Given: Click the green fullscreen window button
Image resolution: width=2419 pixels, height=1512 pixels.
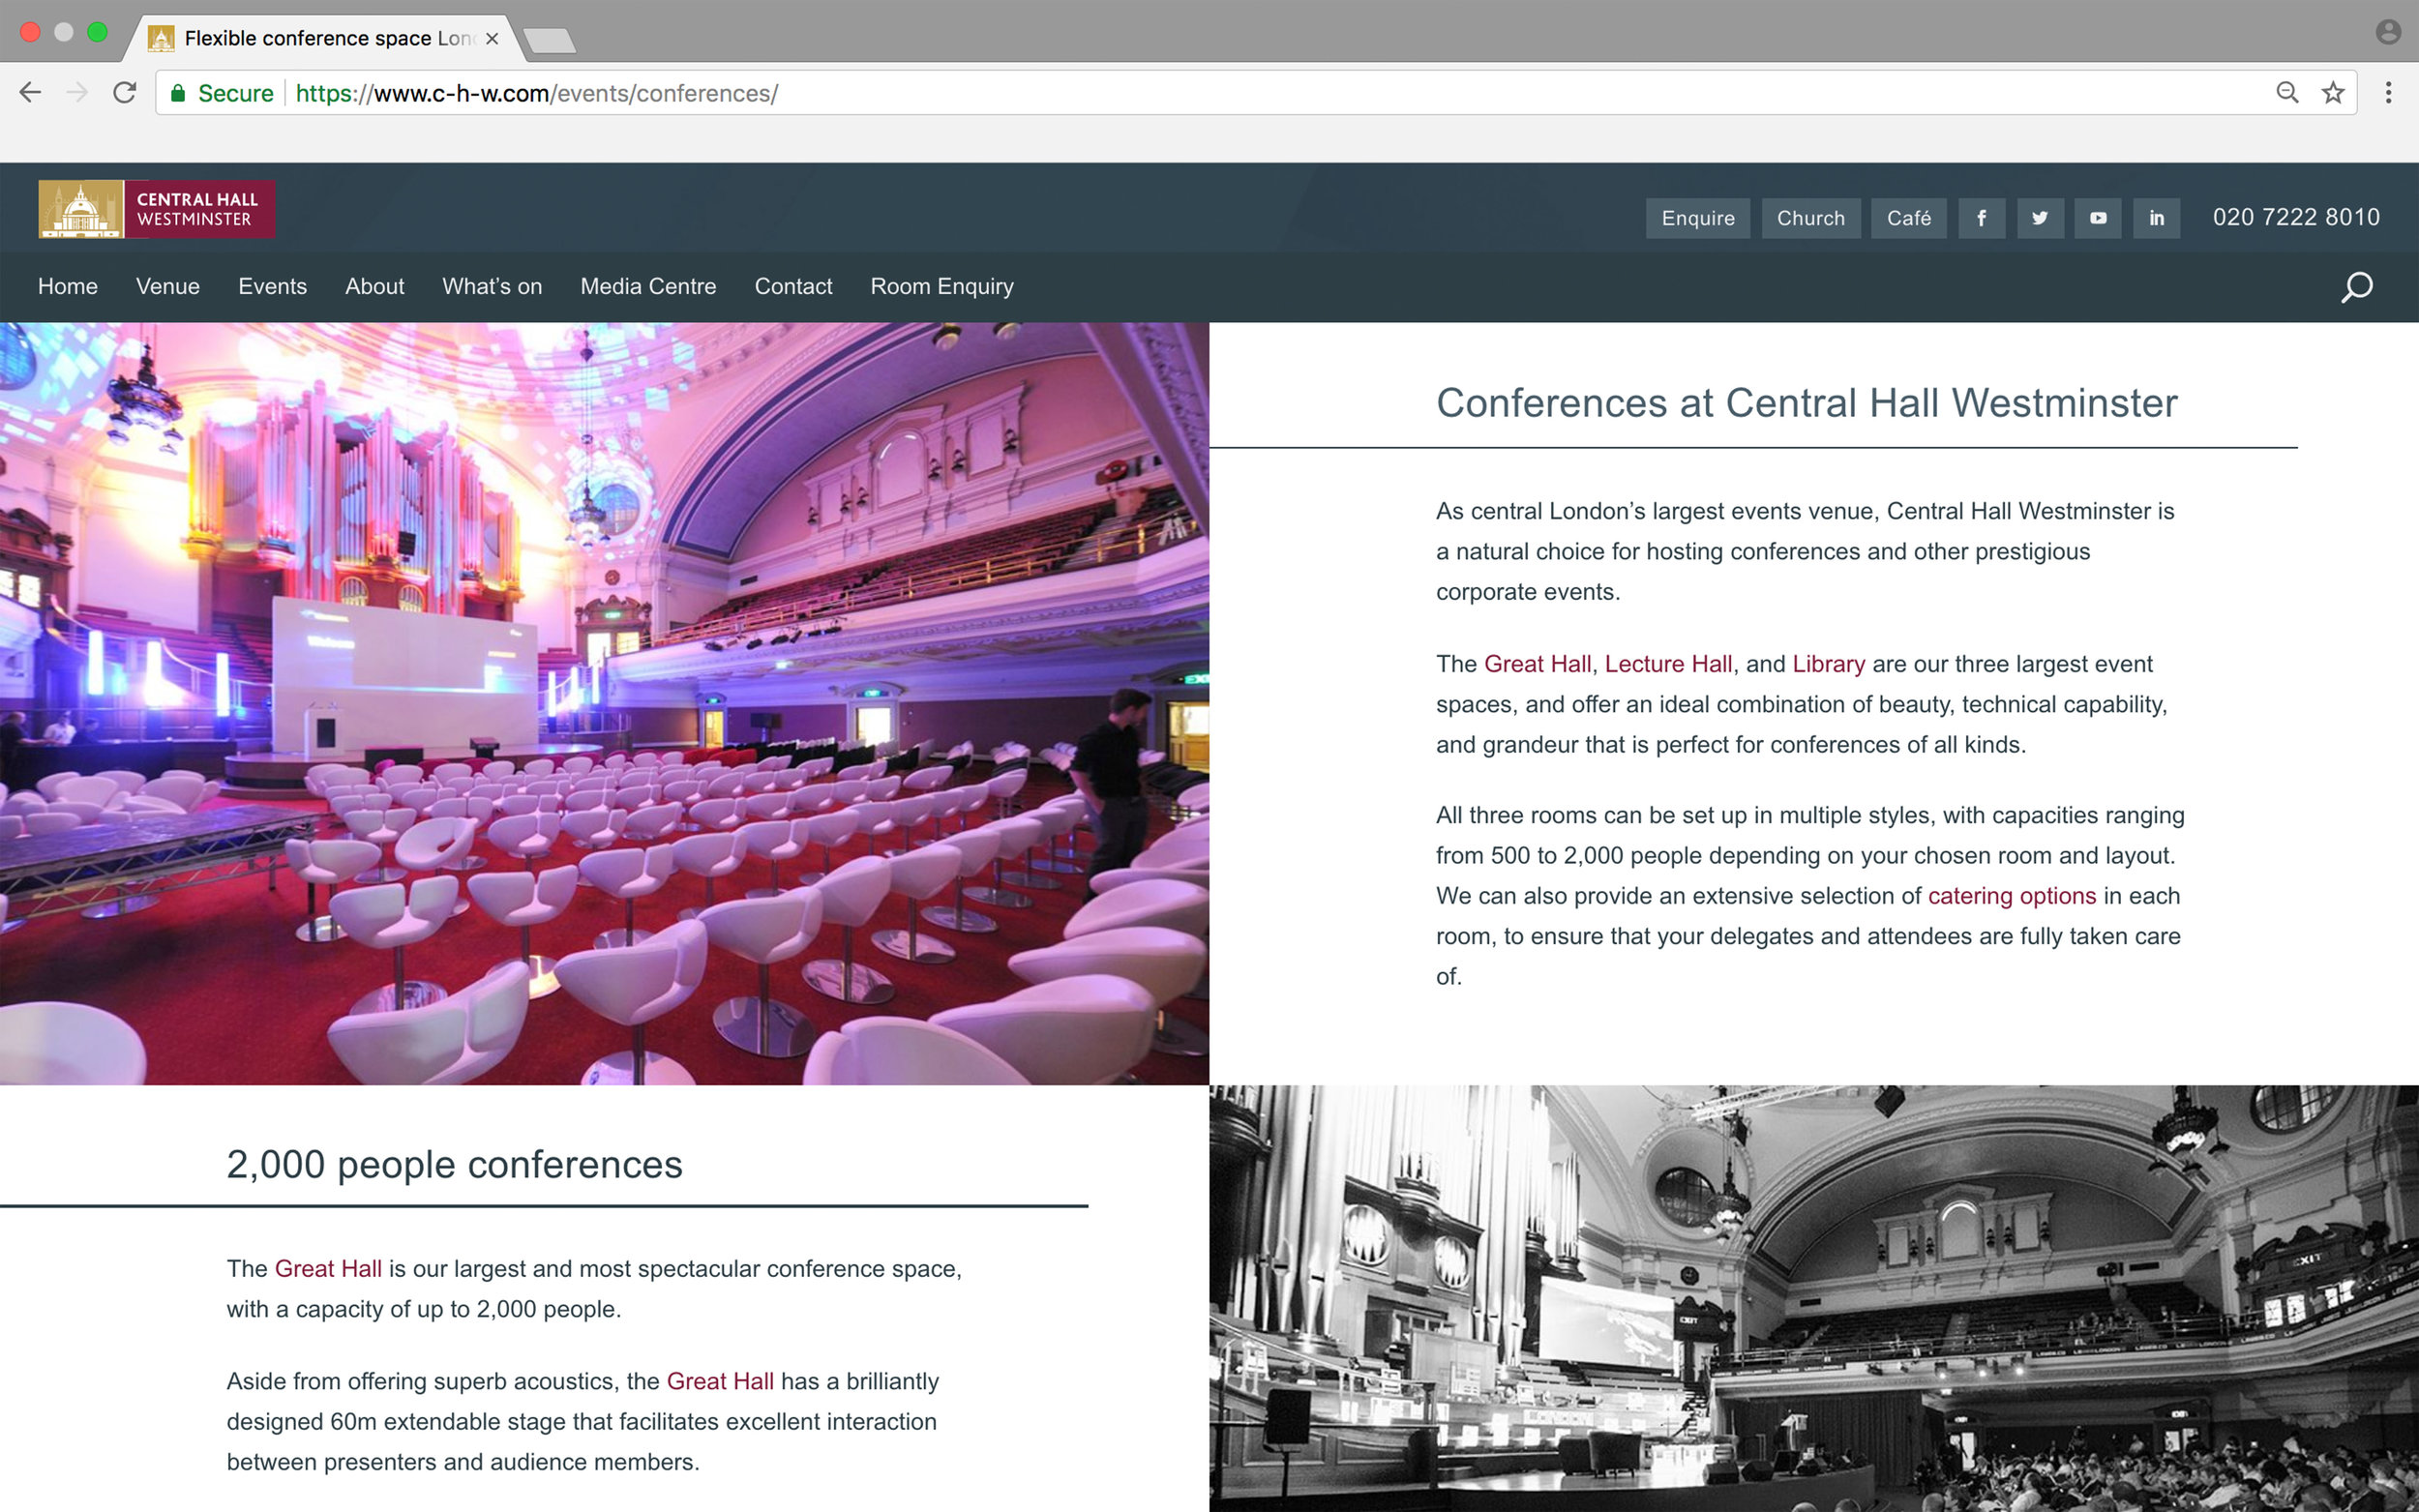Looking at the screenshot, I should (97, 32).
